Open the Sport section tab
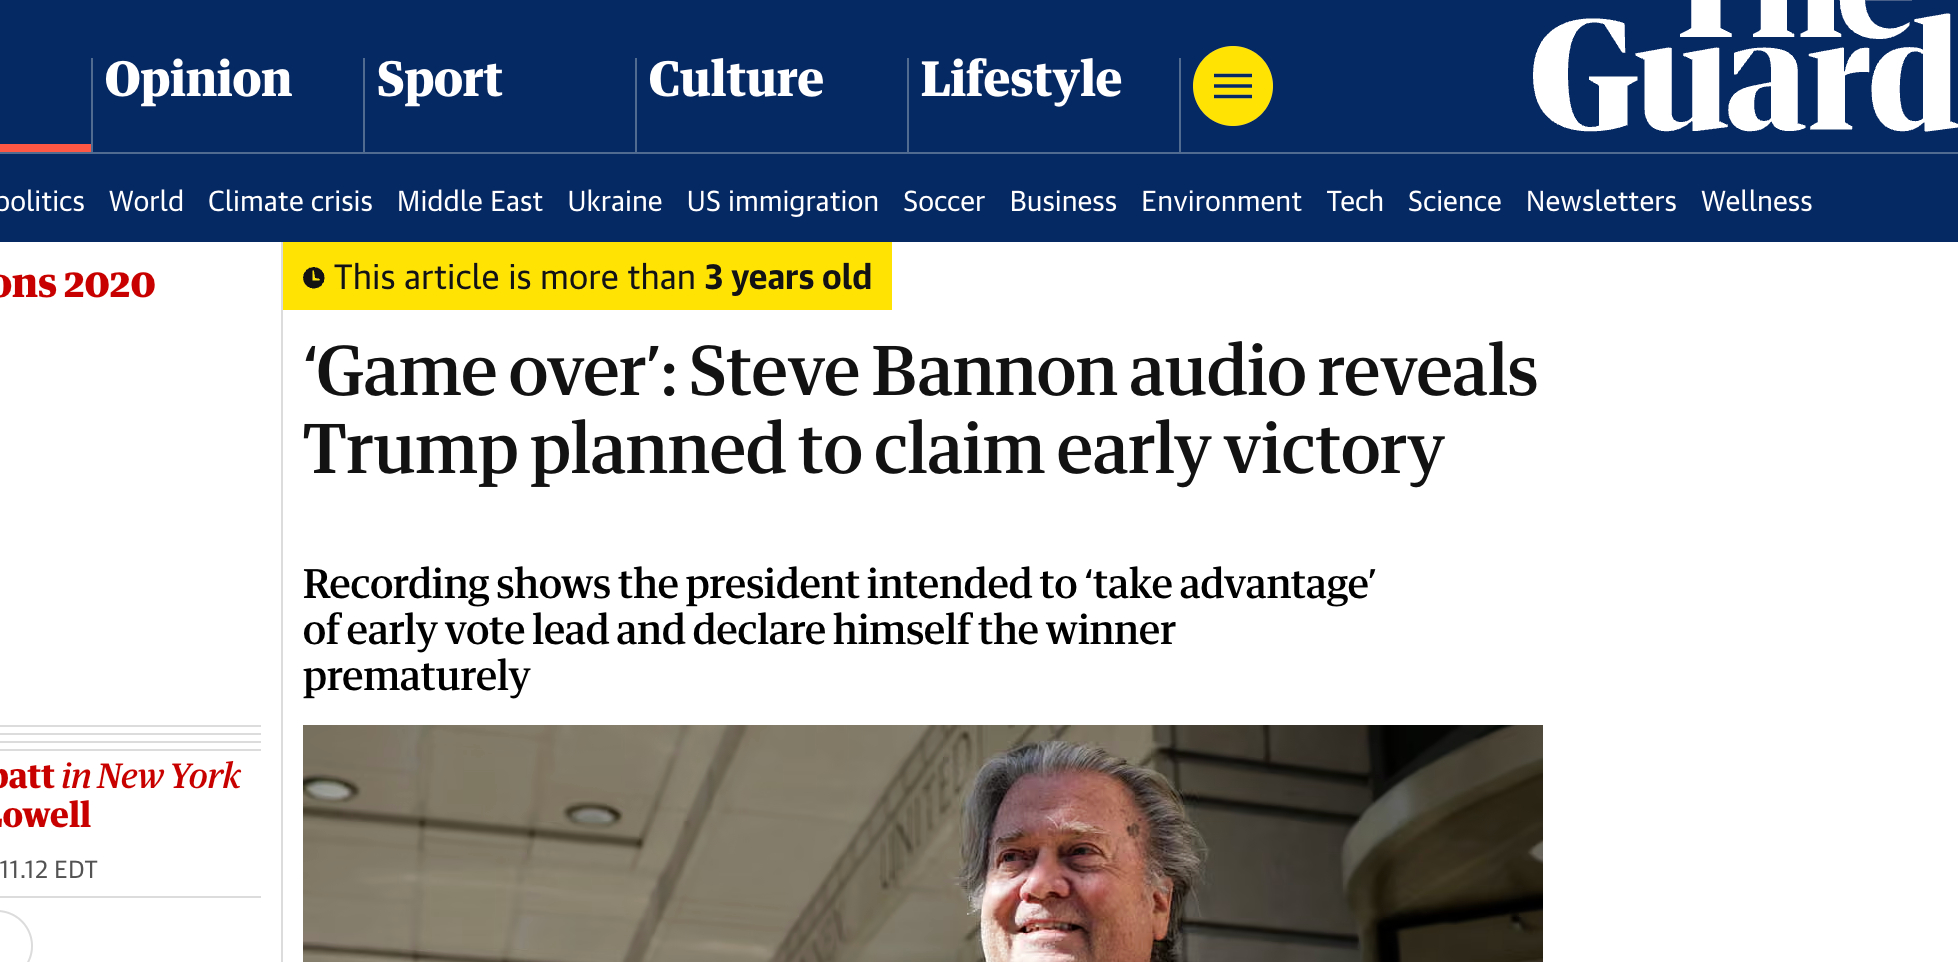The width and height of the screenshot is (1958, 962). [439, 80]
